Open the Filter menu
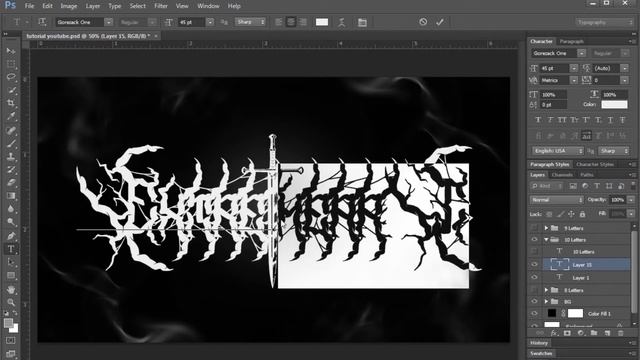640x360 pixels. click(x=161, y=6)
